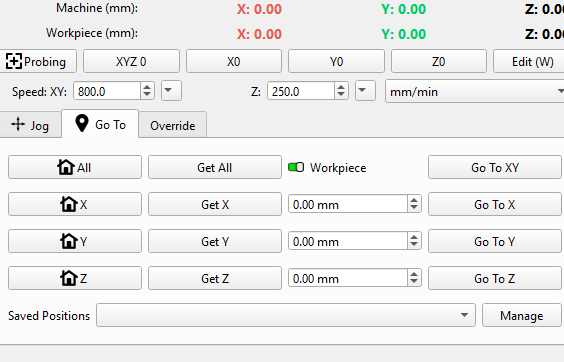Home the Z axis
The width and height of the screenshot is (564, 362).
tap(75, 278)
